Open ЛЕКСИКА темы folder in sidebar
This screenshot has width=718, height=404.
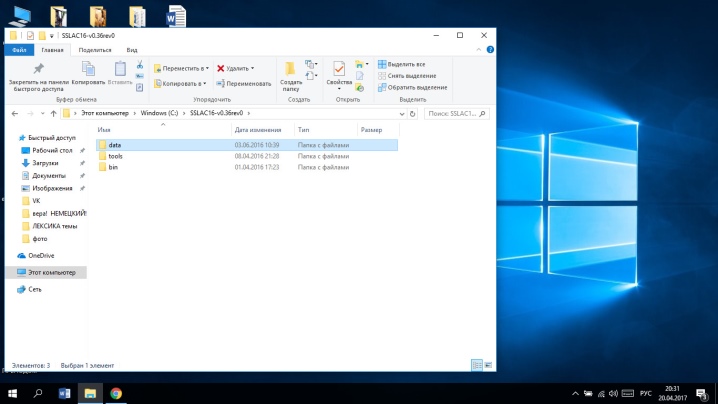pyautogui.click(x=49, y=226)
